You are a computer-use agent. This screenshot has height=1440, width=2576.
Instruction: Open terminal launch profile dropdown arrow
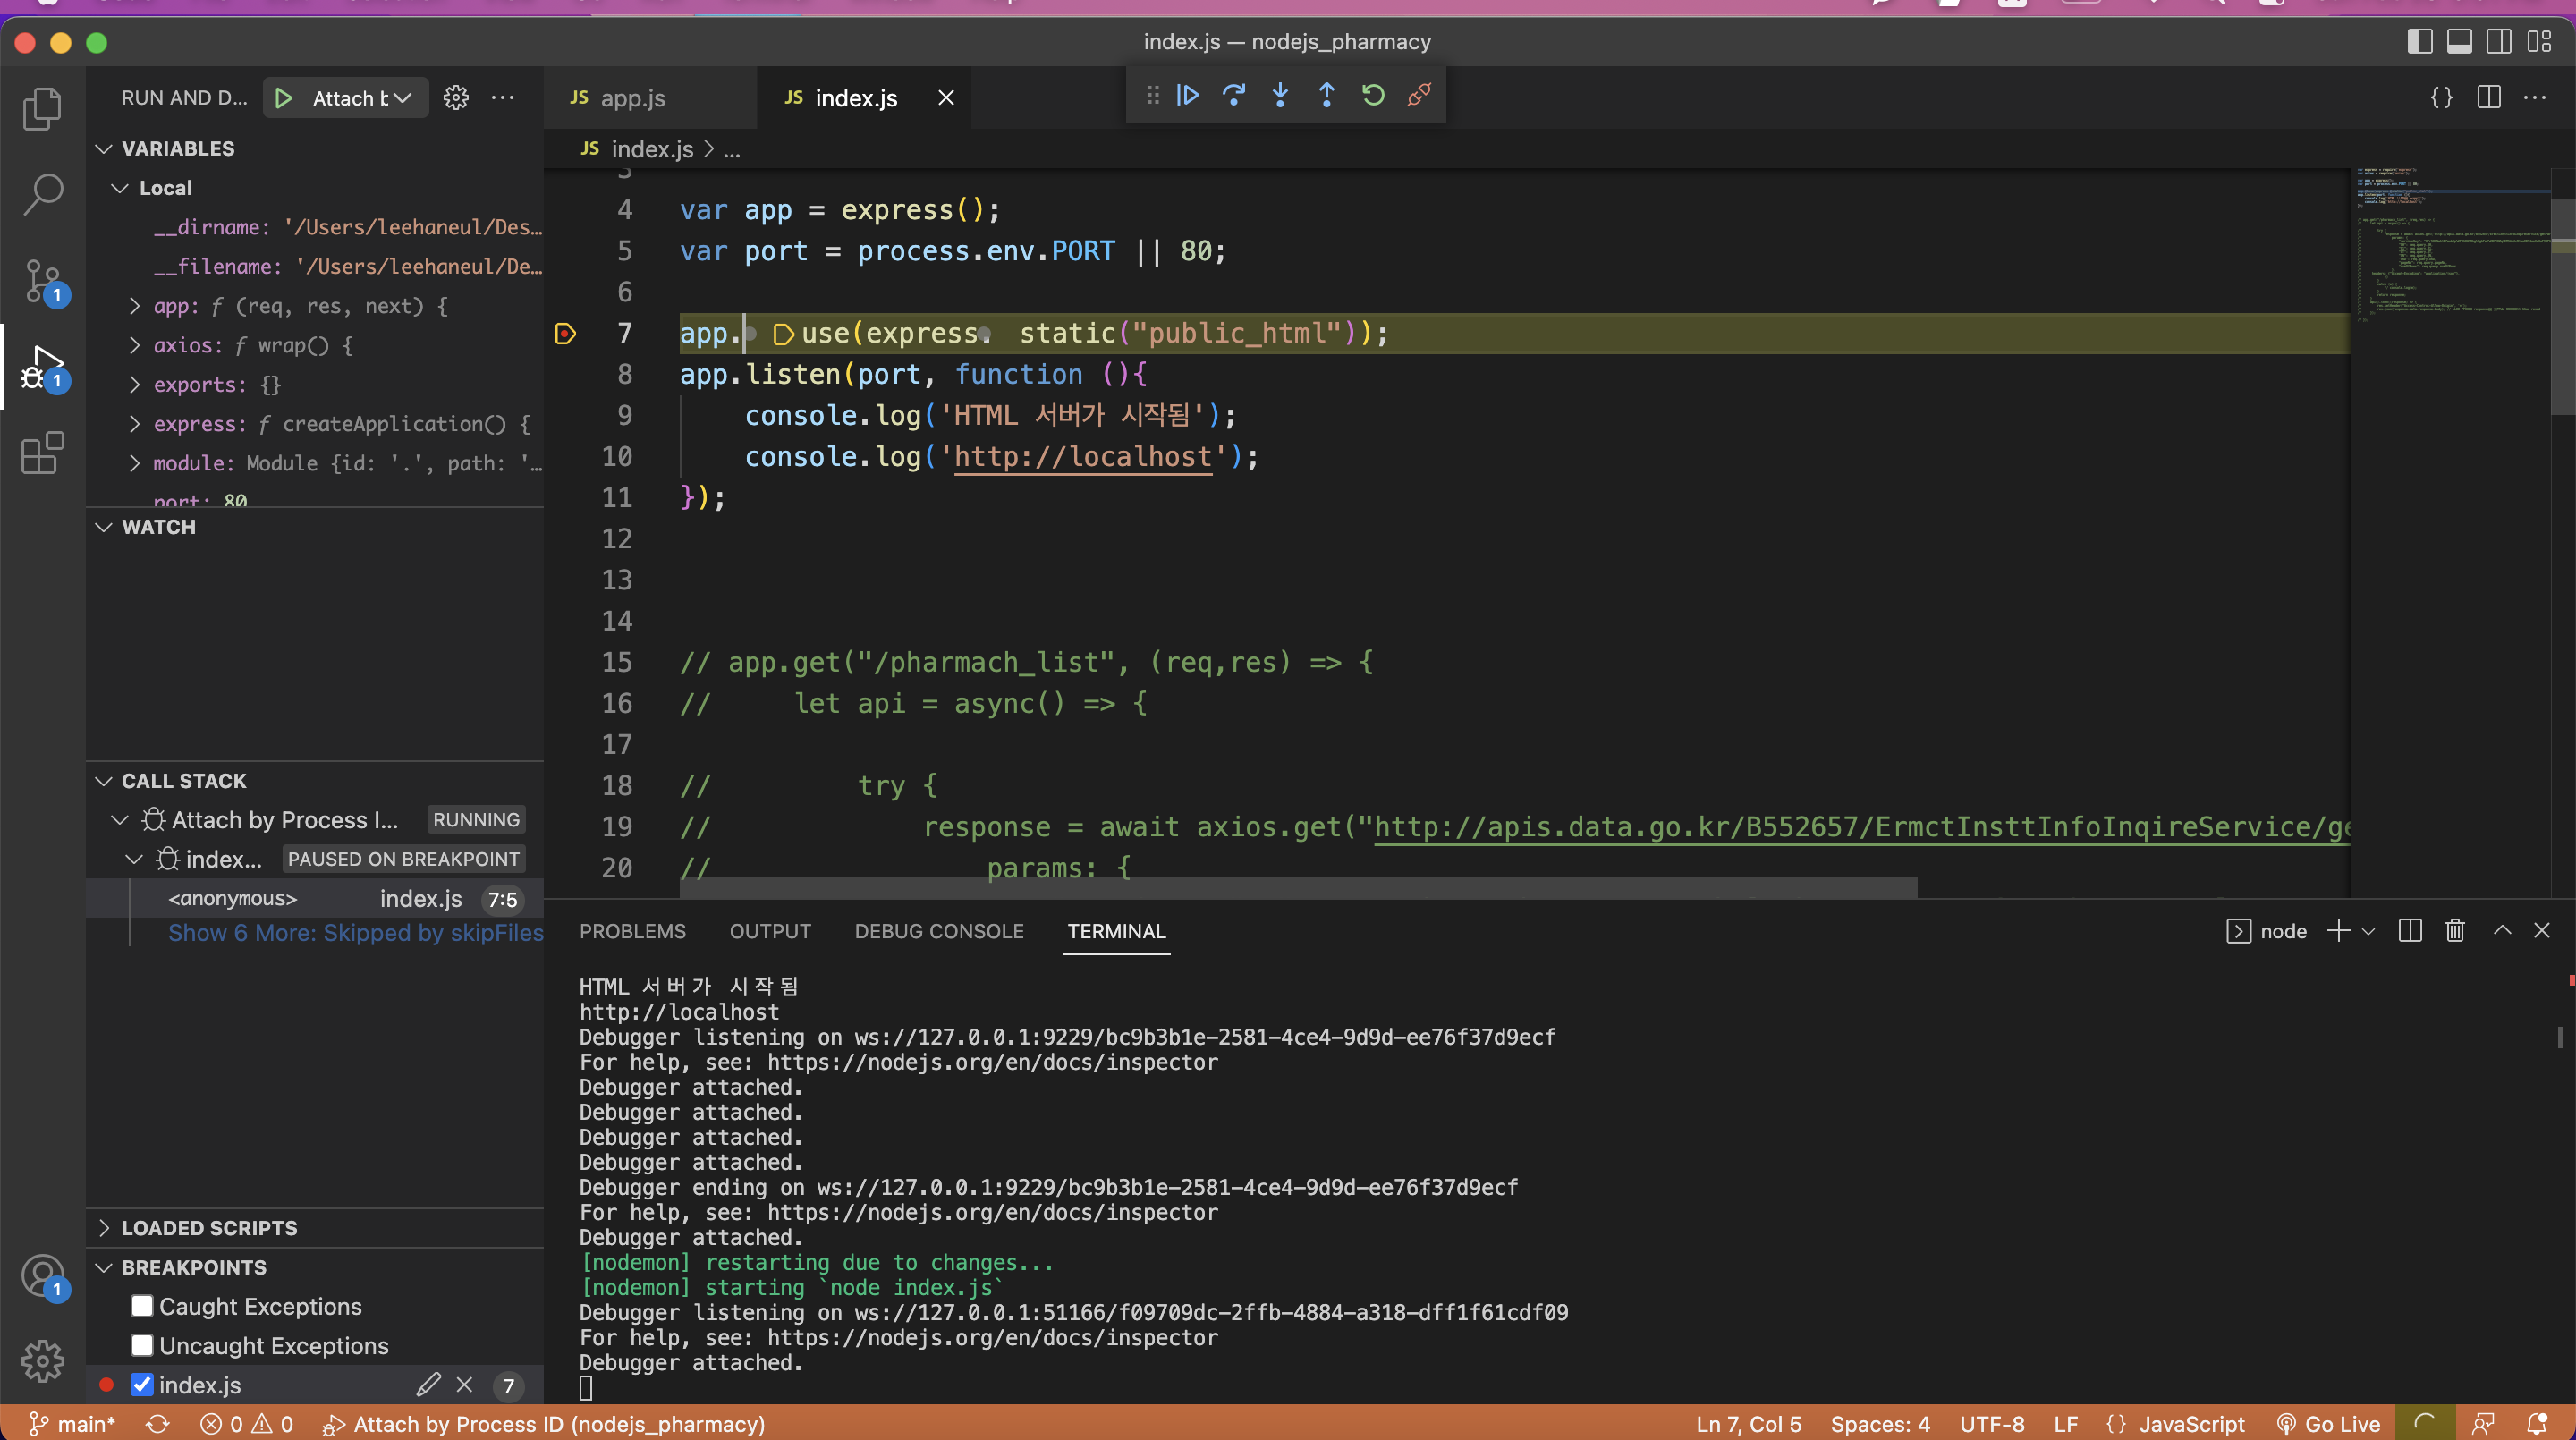2368,931
